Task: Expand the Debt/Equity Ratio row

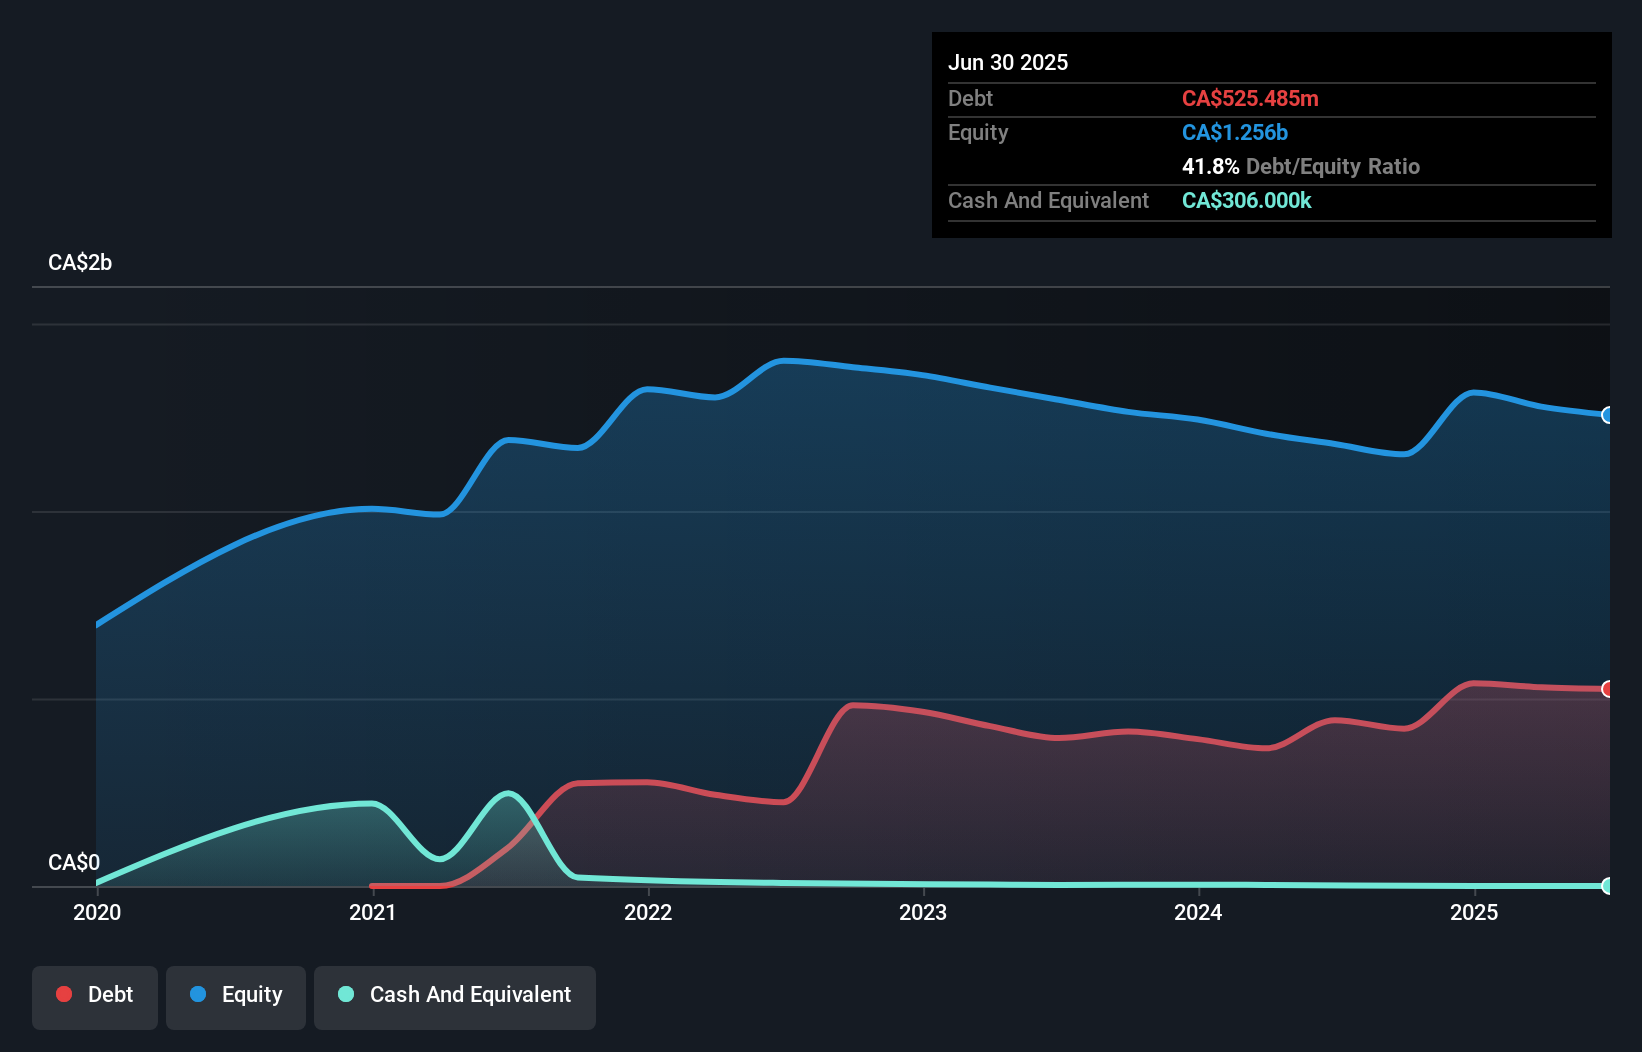Action: [x=1300, y=166]
